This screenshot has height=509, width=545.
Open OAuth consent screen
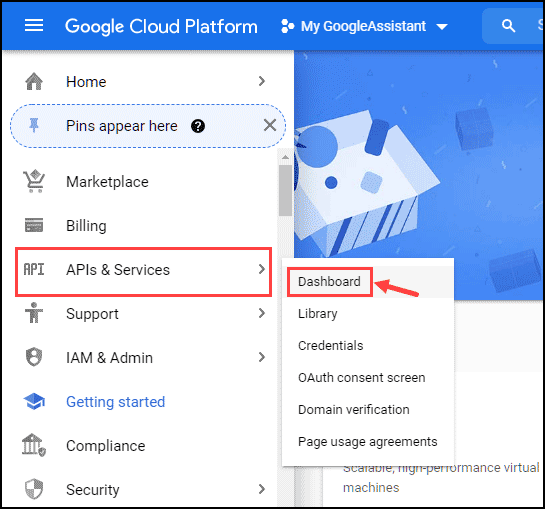coord(368,378)
